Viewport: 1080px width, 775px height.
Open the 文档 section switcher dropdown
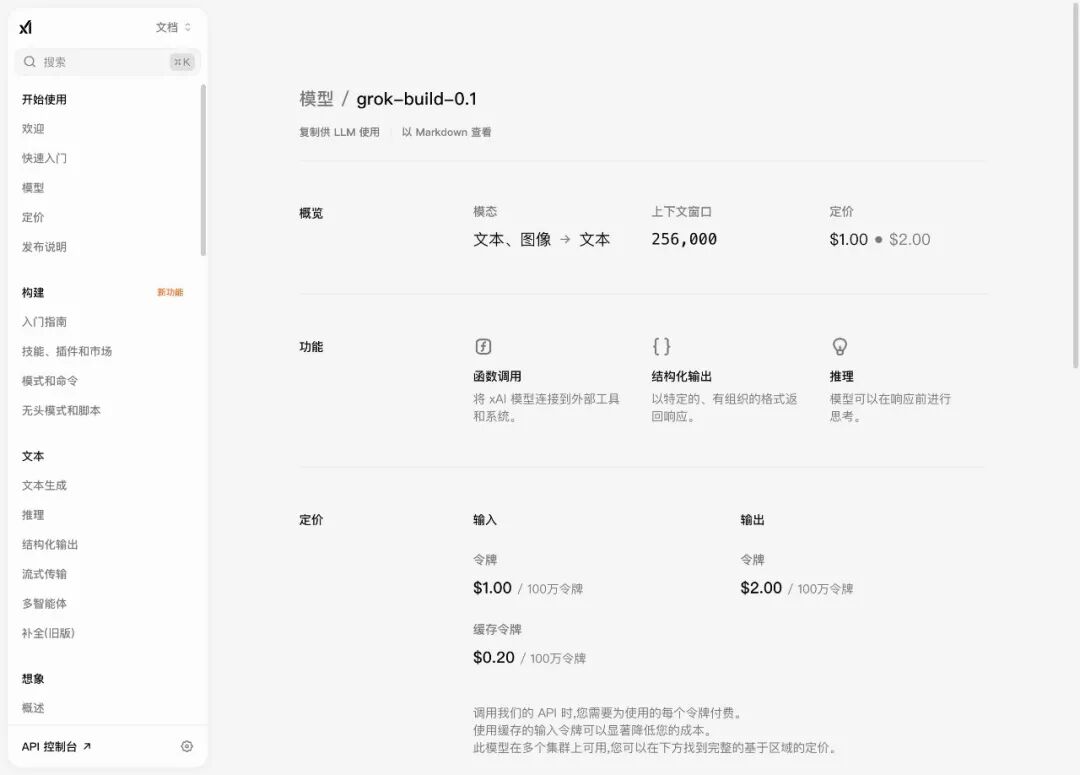pyautogui.click(x=173, y=27)
